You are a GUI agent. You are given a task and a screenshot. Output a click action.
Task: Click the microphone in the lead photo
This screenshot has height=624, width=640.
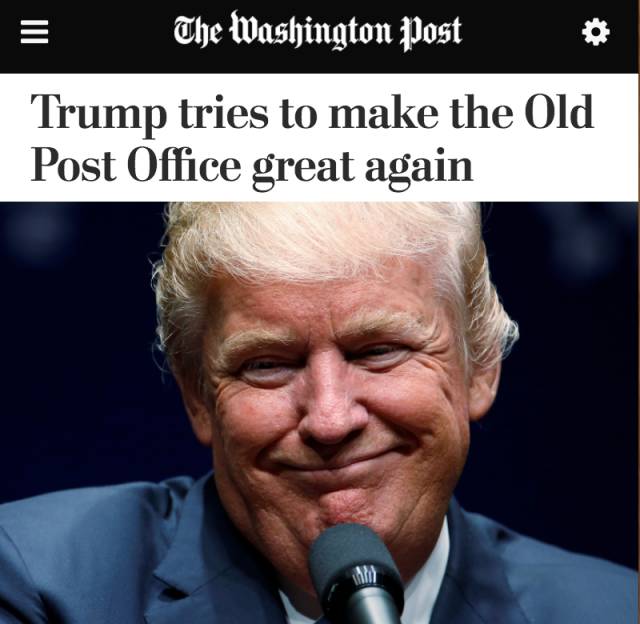pyautogui.click(x=356, y=575)
